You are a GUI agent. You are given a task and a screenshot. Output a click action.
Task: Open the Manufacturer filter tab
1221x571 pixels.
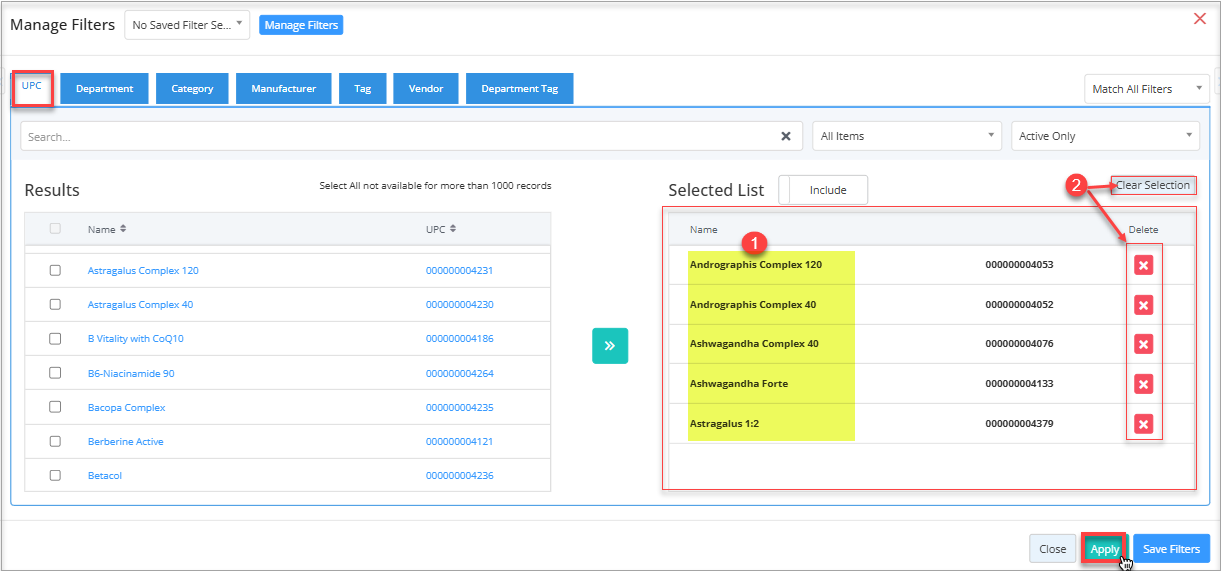283,89
